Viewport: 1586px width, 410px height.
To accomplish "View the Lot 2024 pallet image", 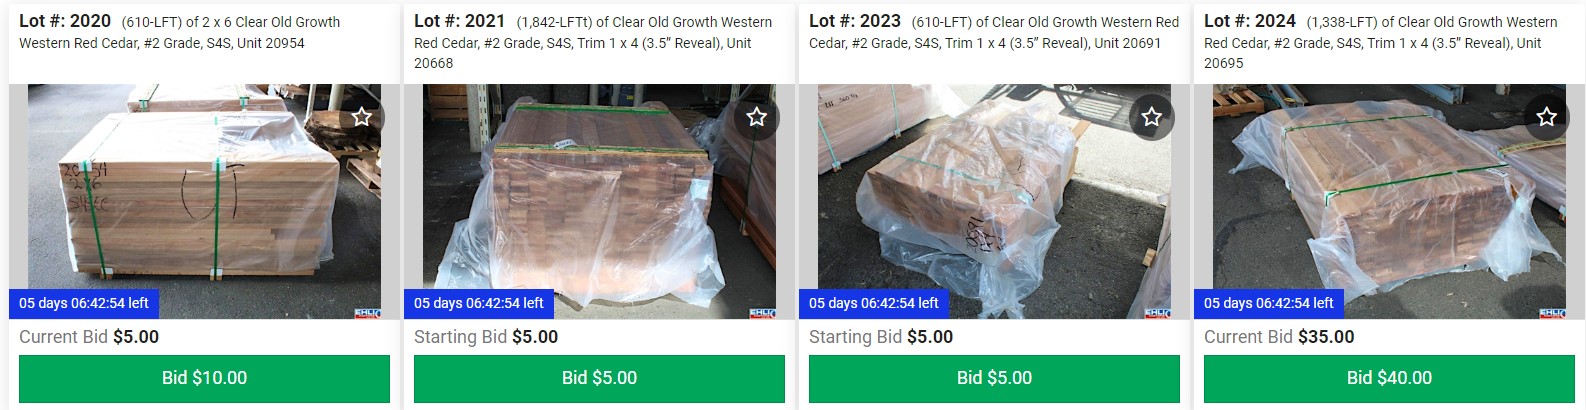I will pyautogui.click(x=1389, y=201).
